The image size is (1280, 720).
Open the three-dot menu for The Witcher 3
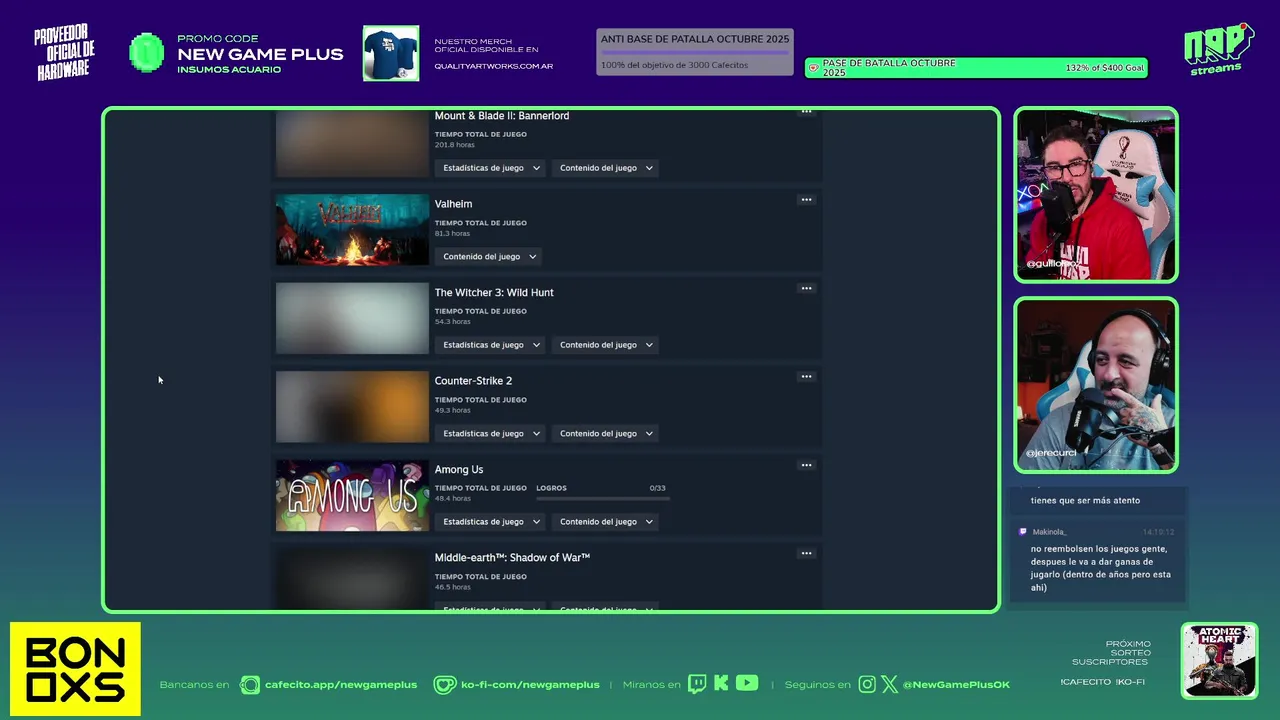806,288
